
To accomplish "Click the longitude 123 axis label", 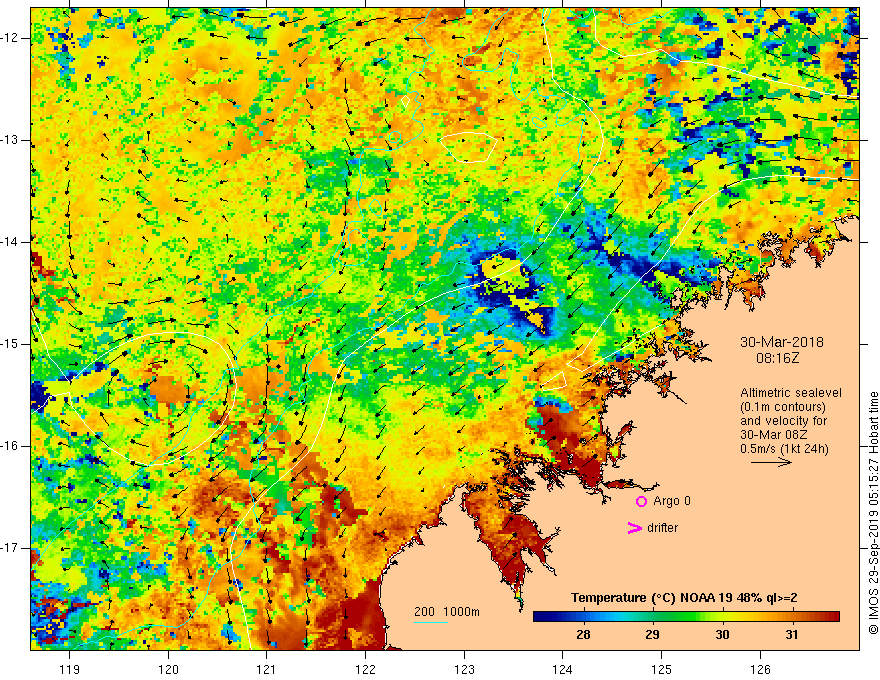I will (x=464, y=669).
